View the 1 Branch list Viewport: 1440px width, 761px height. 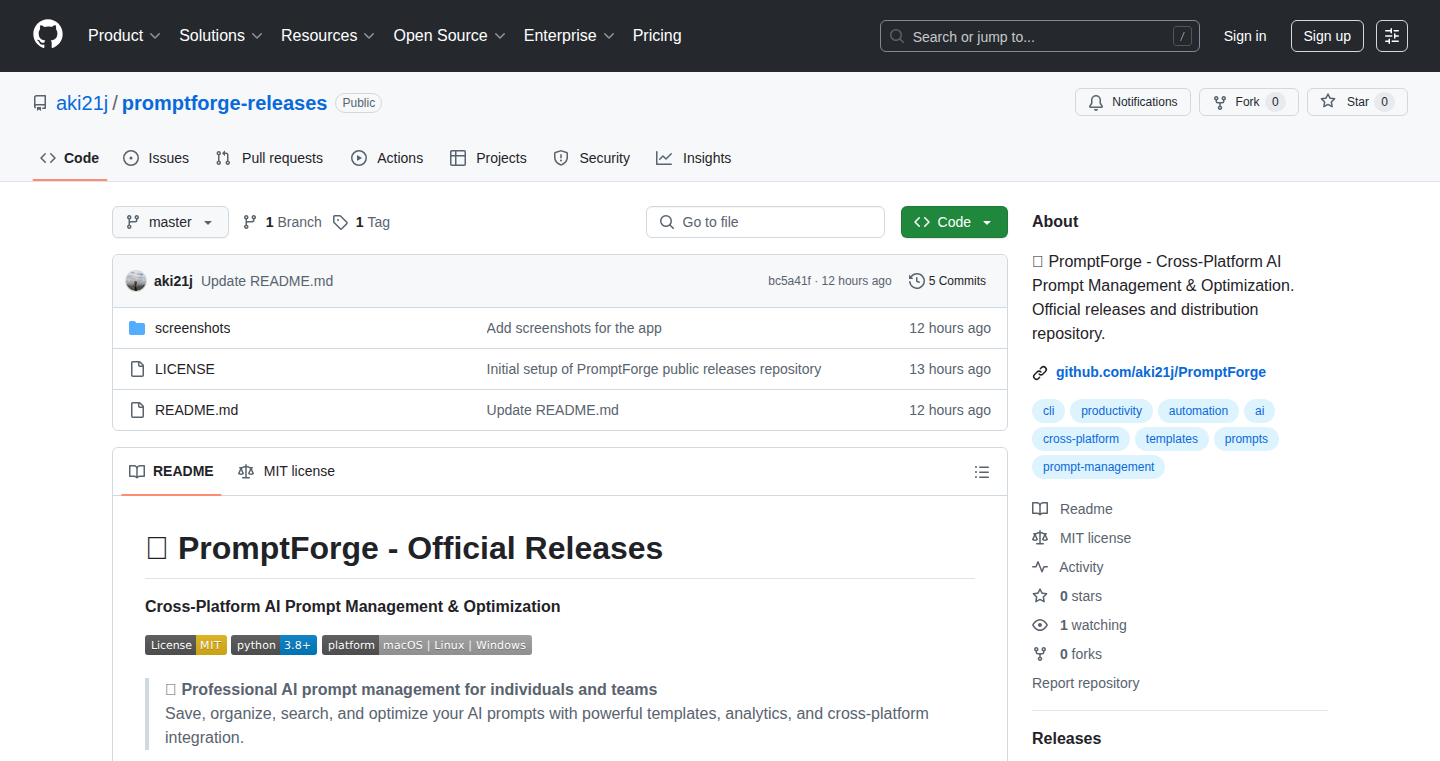tap(282, 222)
